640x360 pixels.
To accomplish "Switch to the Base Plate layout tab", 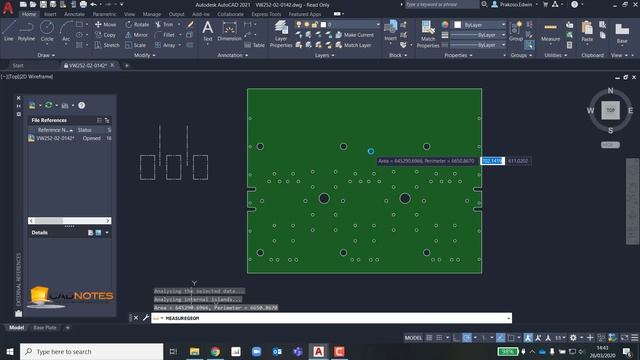I will 45,328.
